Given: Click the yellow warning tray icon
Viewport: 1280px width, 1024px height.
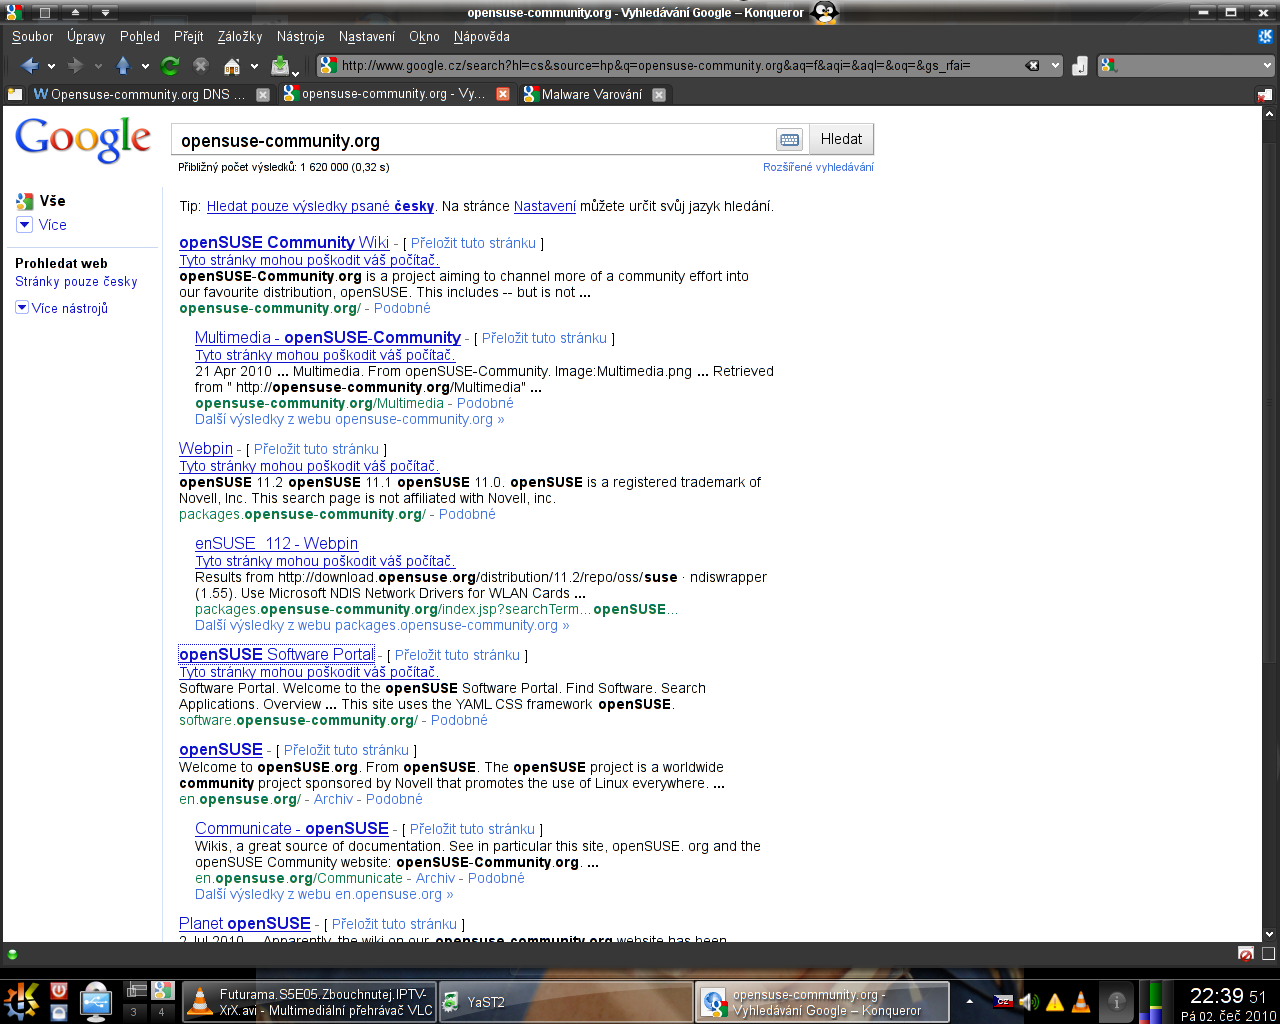Looking at the screenshot, I should click(1055, 1002).
